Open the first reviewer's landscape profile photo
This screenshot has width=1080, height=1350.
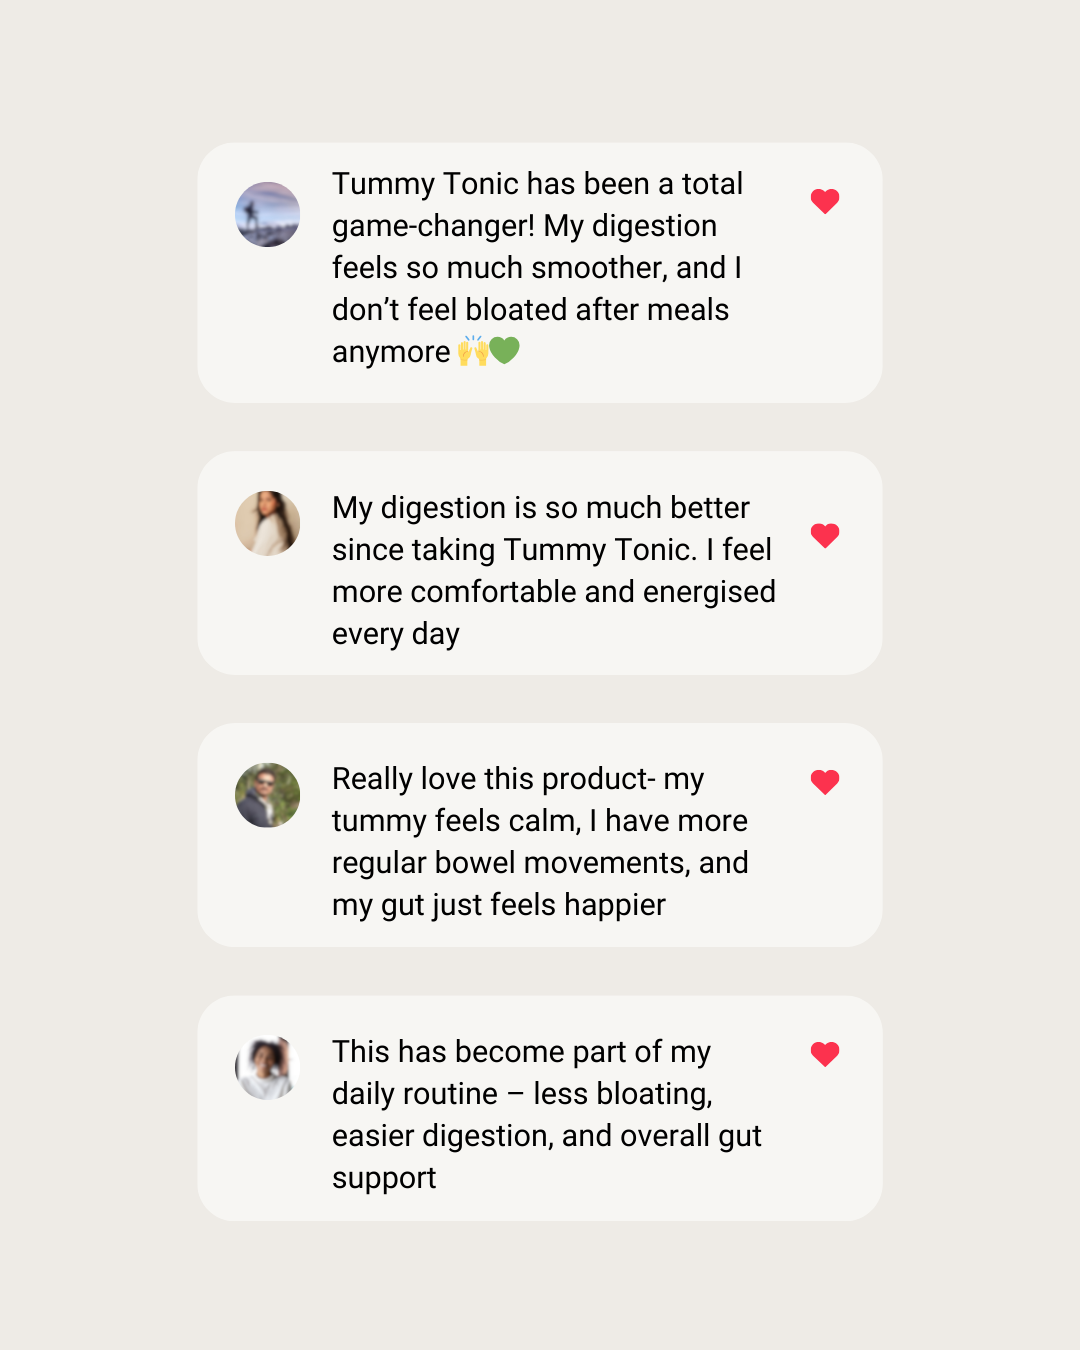click(x=268, y=214)
